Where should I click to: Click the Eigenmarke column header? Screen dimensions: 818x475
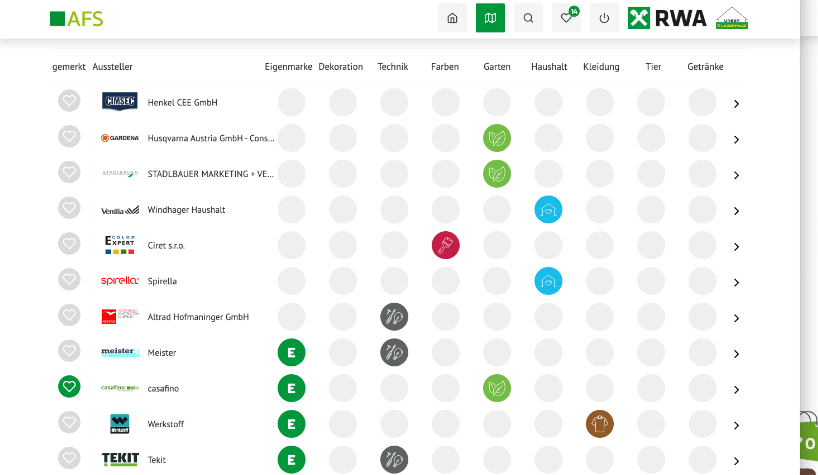coord(288,67)
